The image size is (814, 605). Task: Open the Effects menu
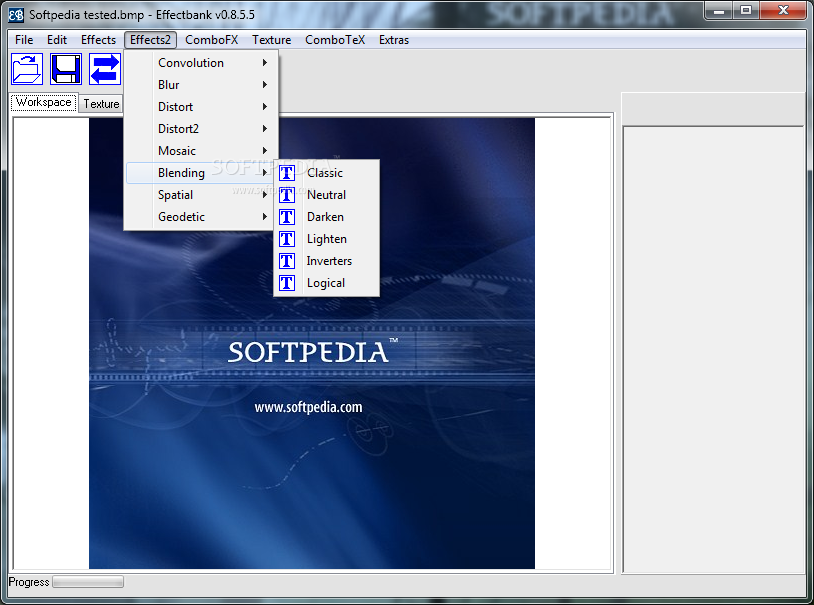98,40
